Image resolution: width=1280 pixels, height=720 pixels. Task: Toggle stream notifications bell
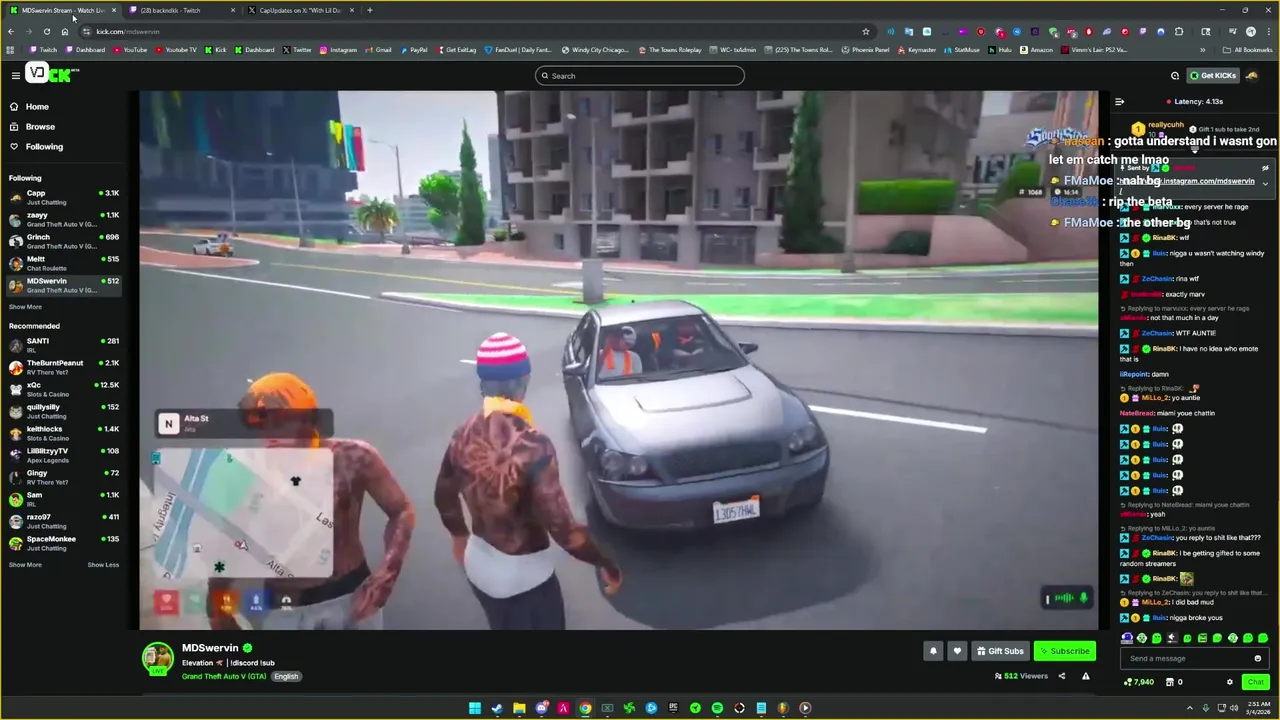click(933, 651)
